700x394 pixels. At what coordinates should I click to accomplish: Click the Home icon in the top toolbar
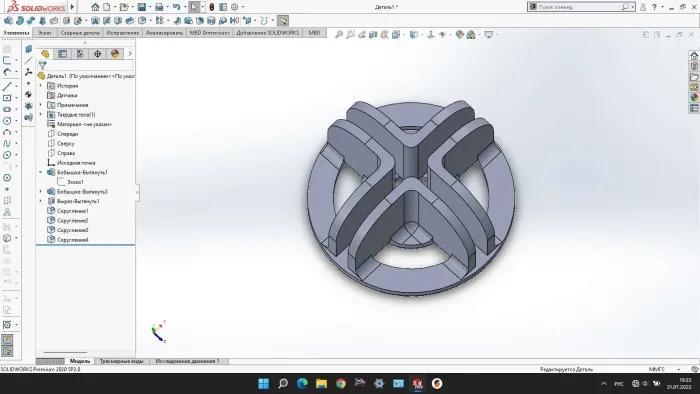point(95,7)
